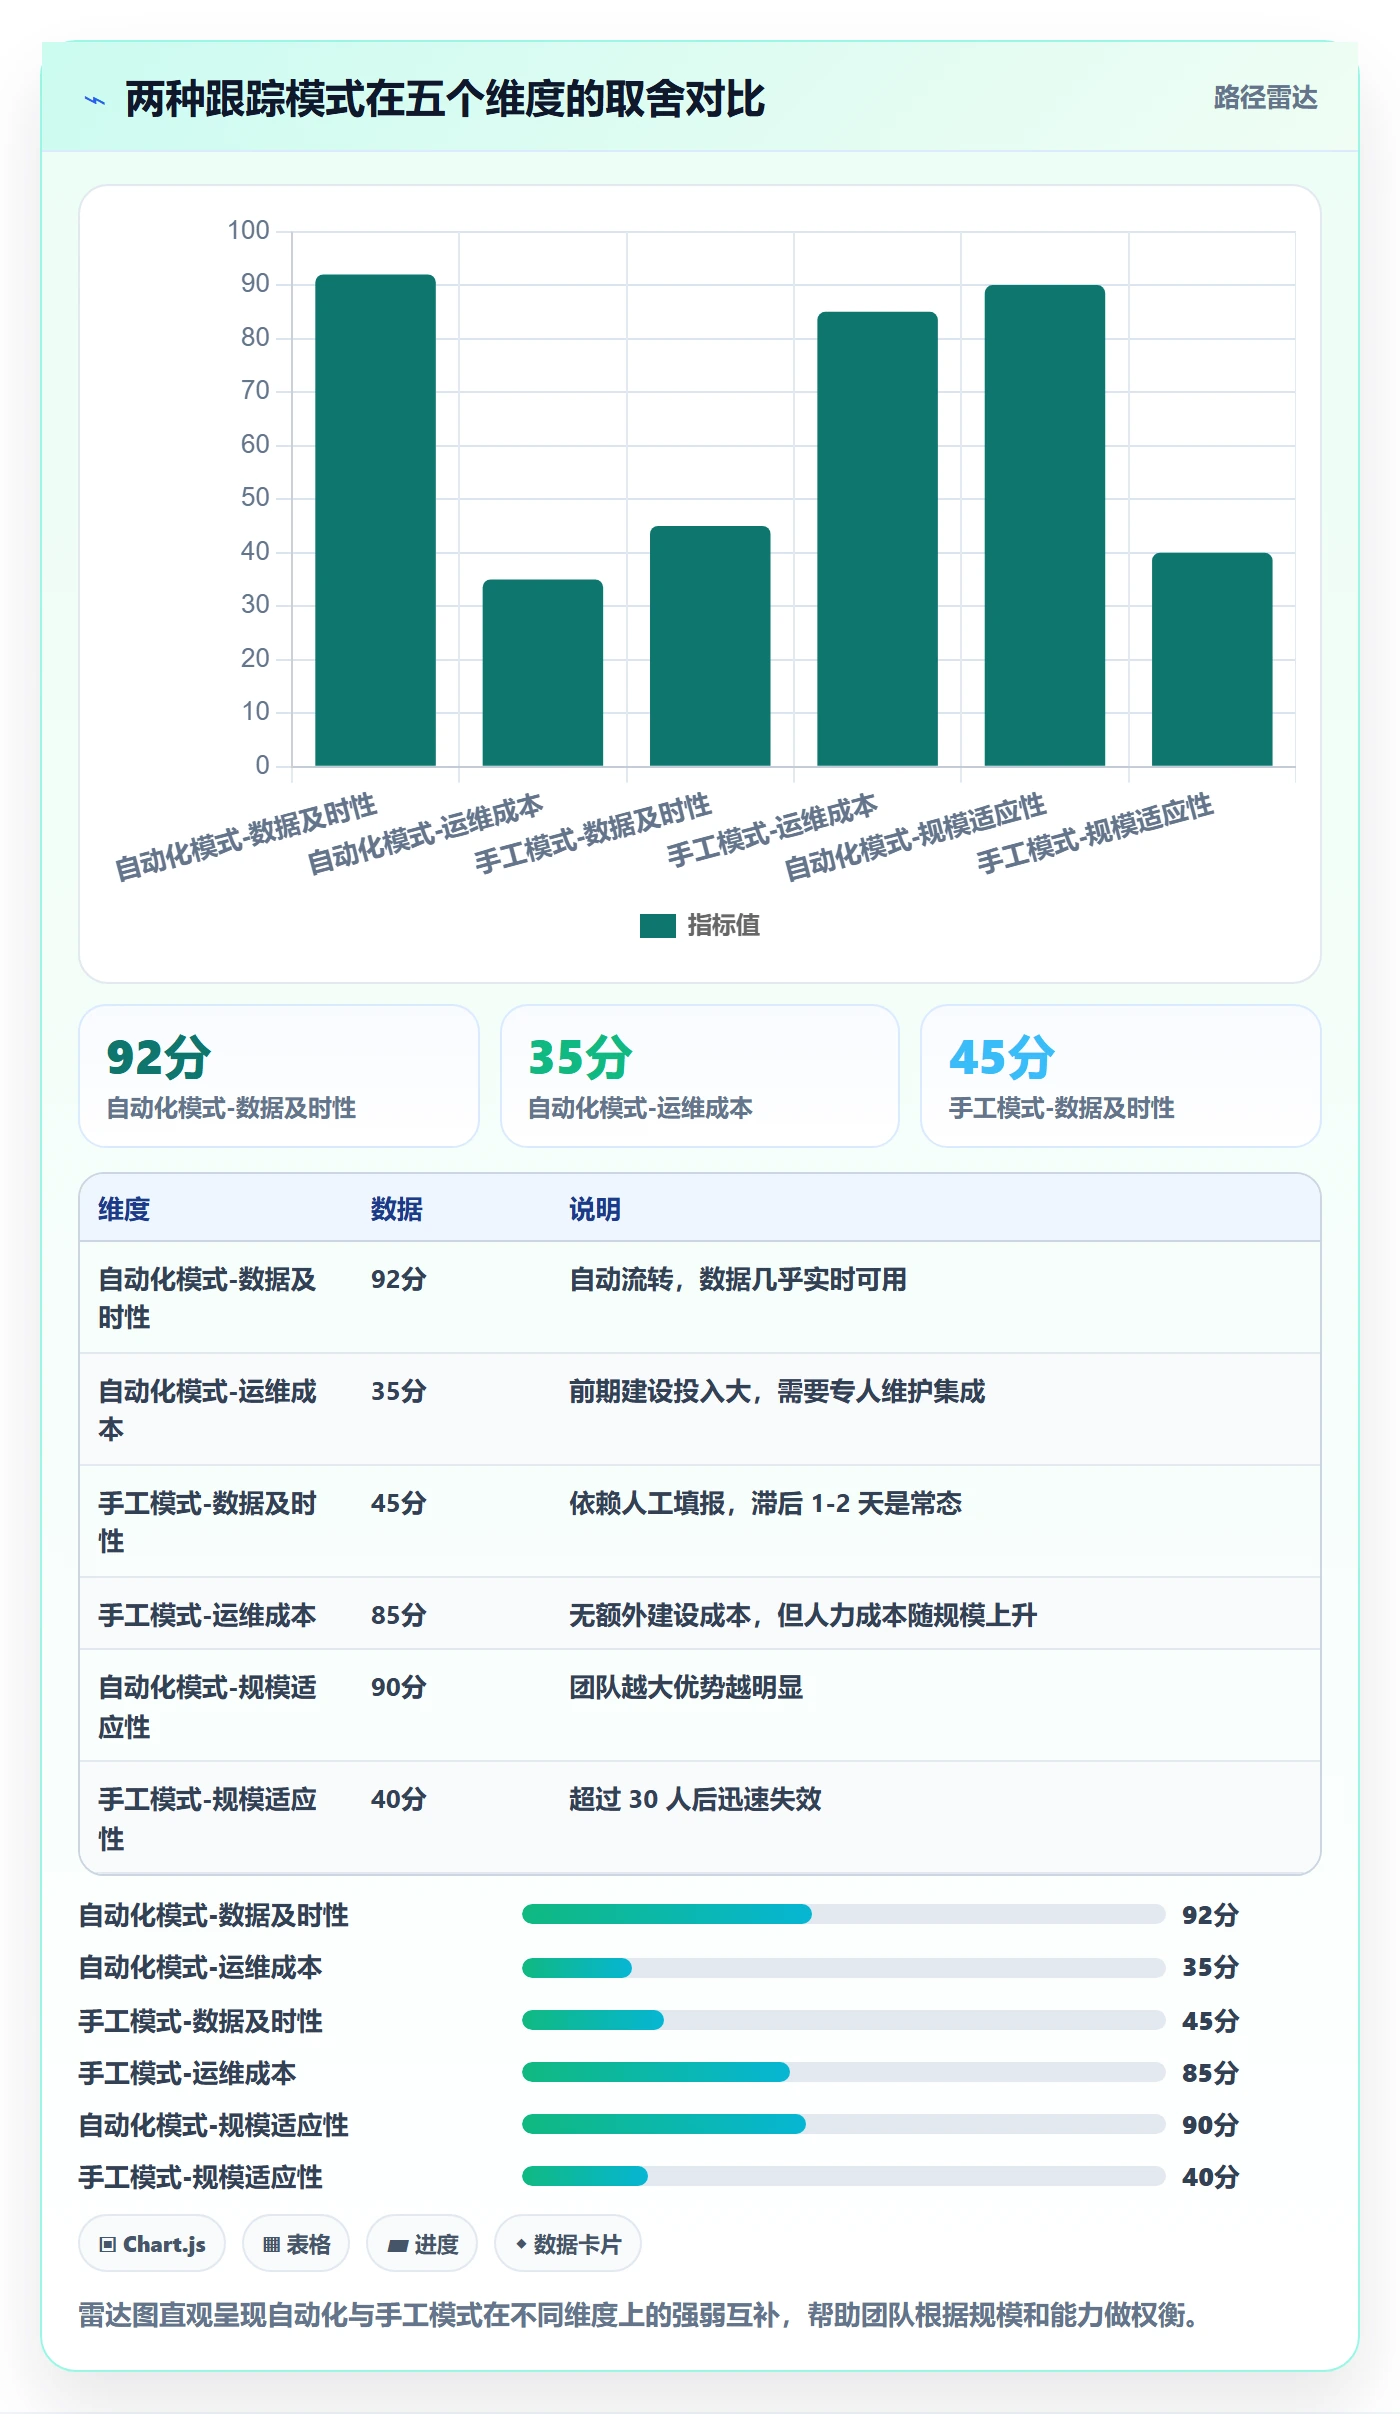
Task: Click the 手工模式-规模适应性 chart bar
Action: click(1212, 660)
